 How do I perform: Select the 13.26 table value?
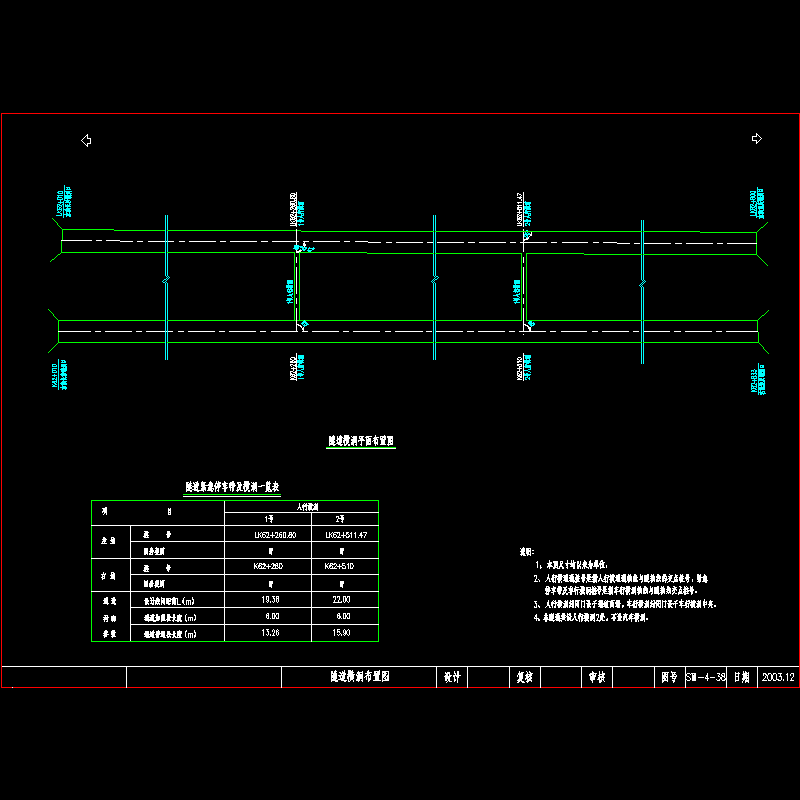click(269, 633)
